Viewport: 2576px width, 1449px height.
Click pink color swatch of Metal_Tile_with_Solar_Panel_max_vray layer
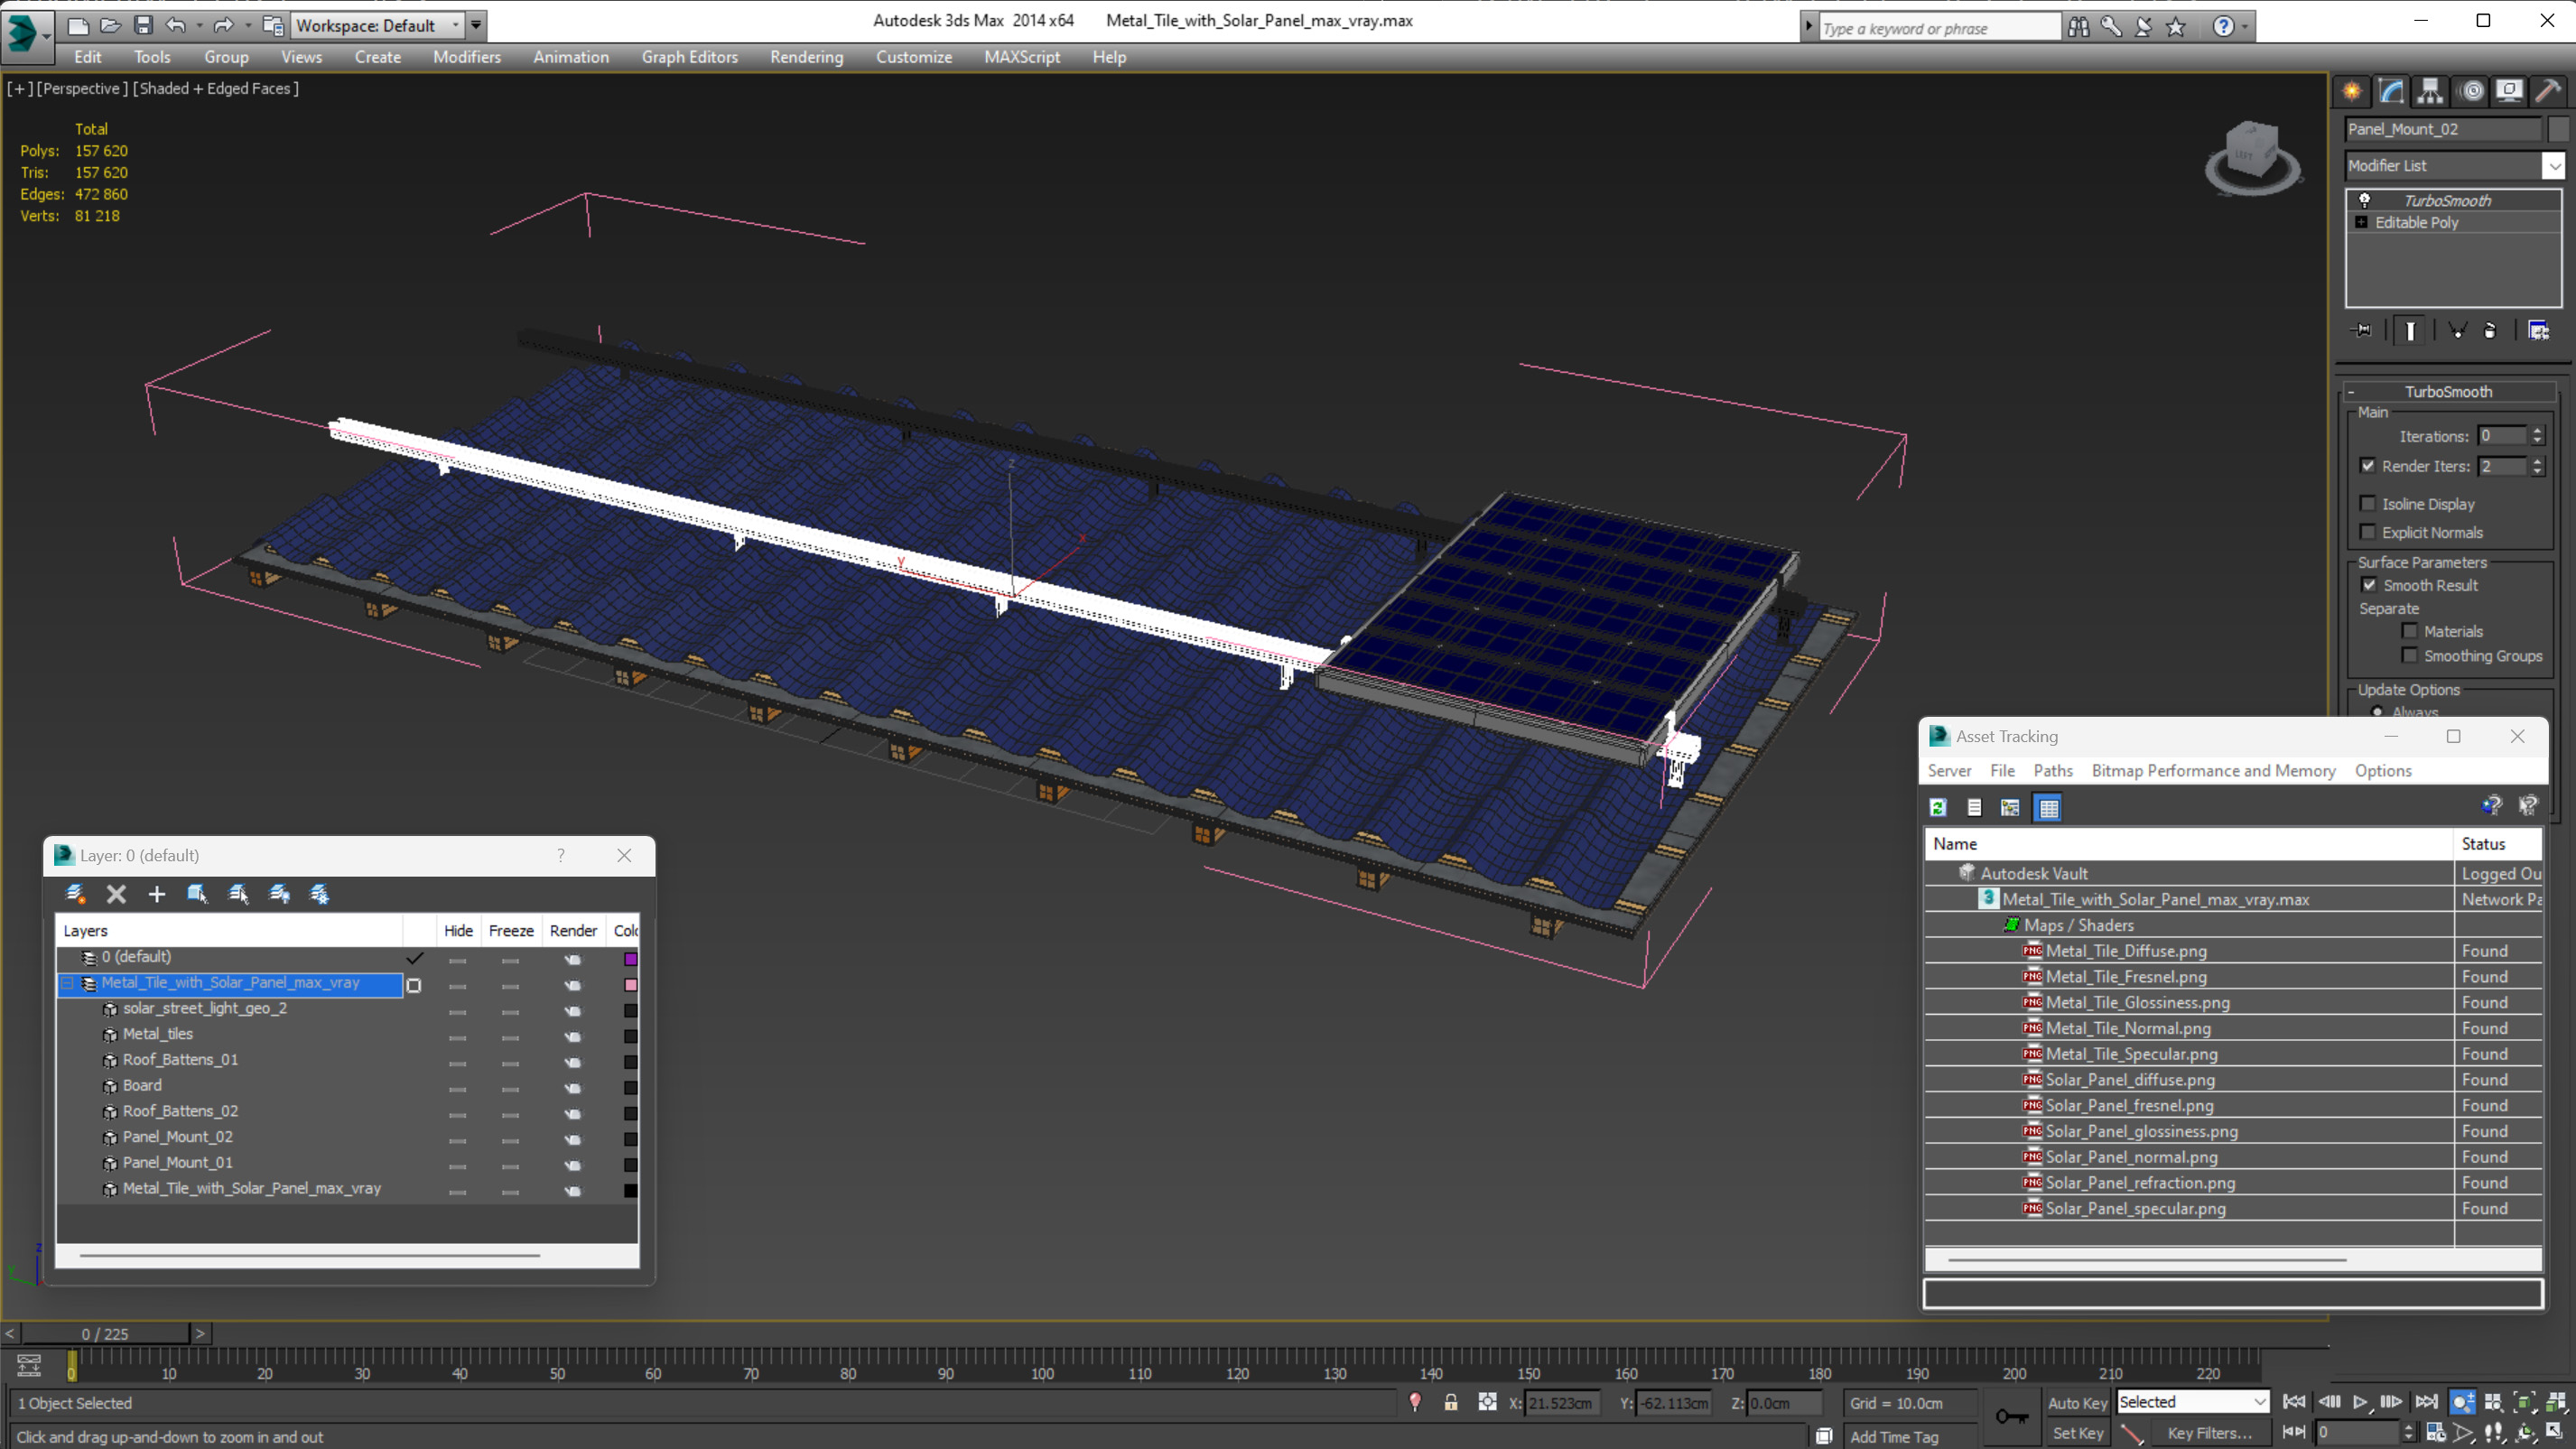630,984
